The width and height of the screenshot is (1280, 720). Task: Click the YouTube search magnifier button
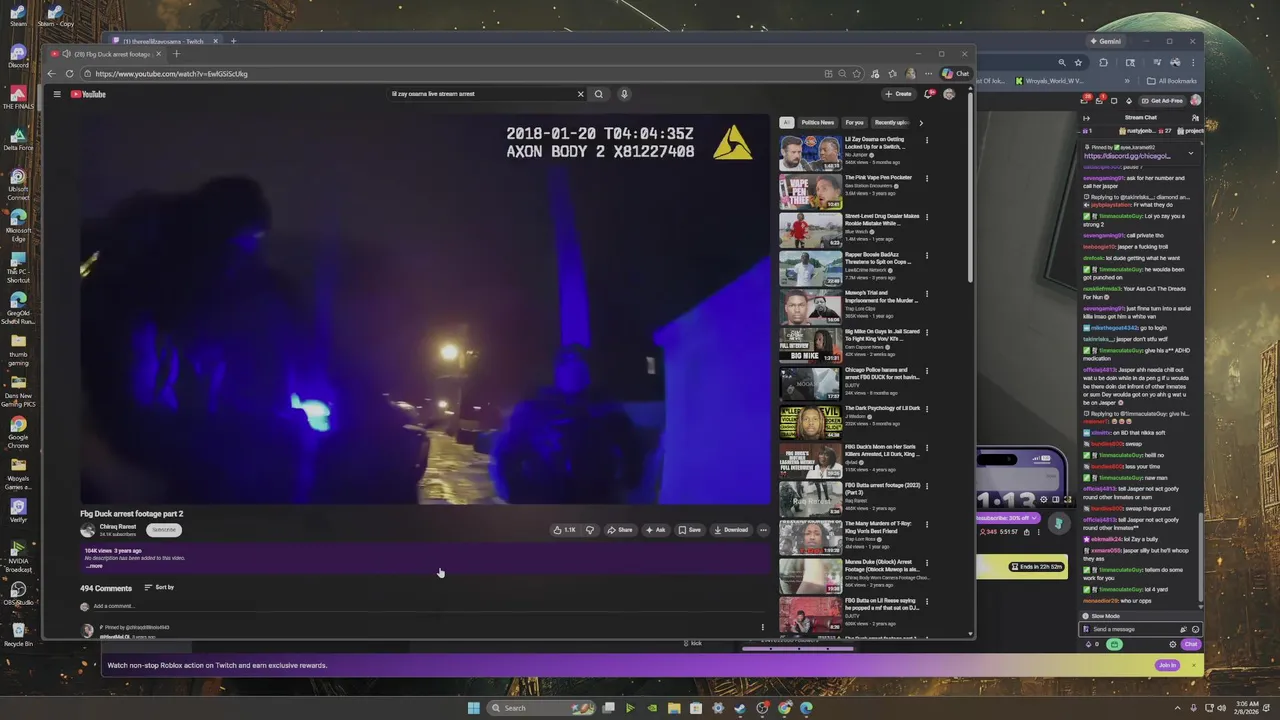(x=599, y=94)
